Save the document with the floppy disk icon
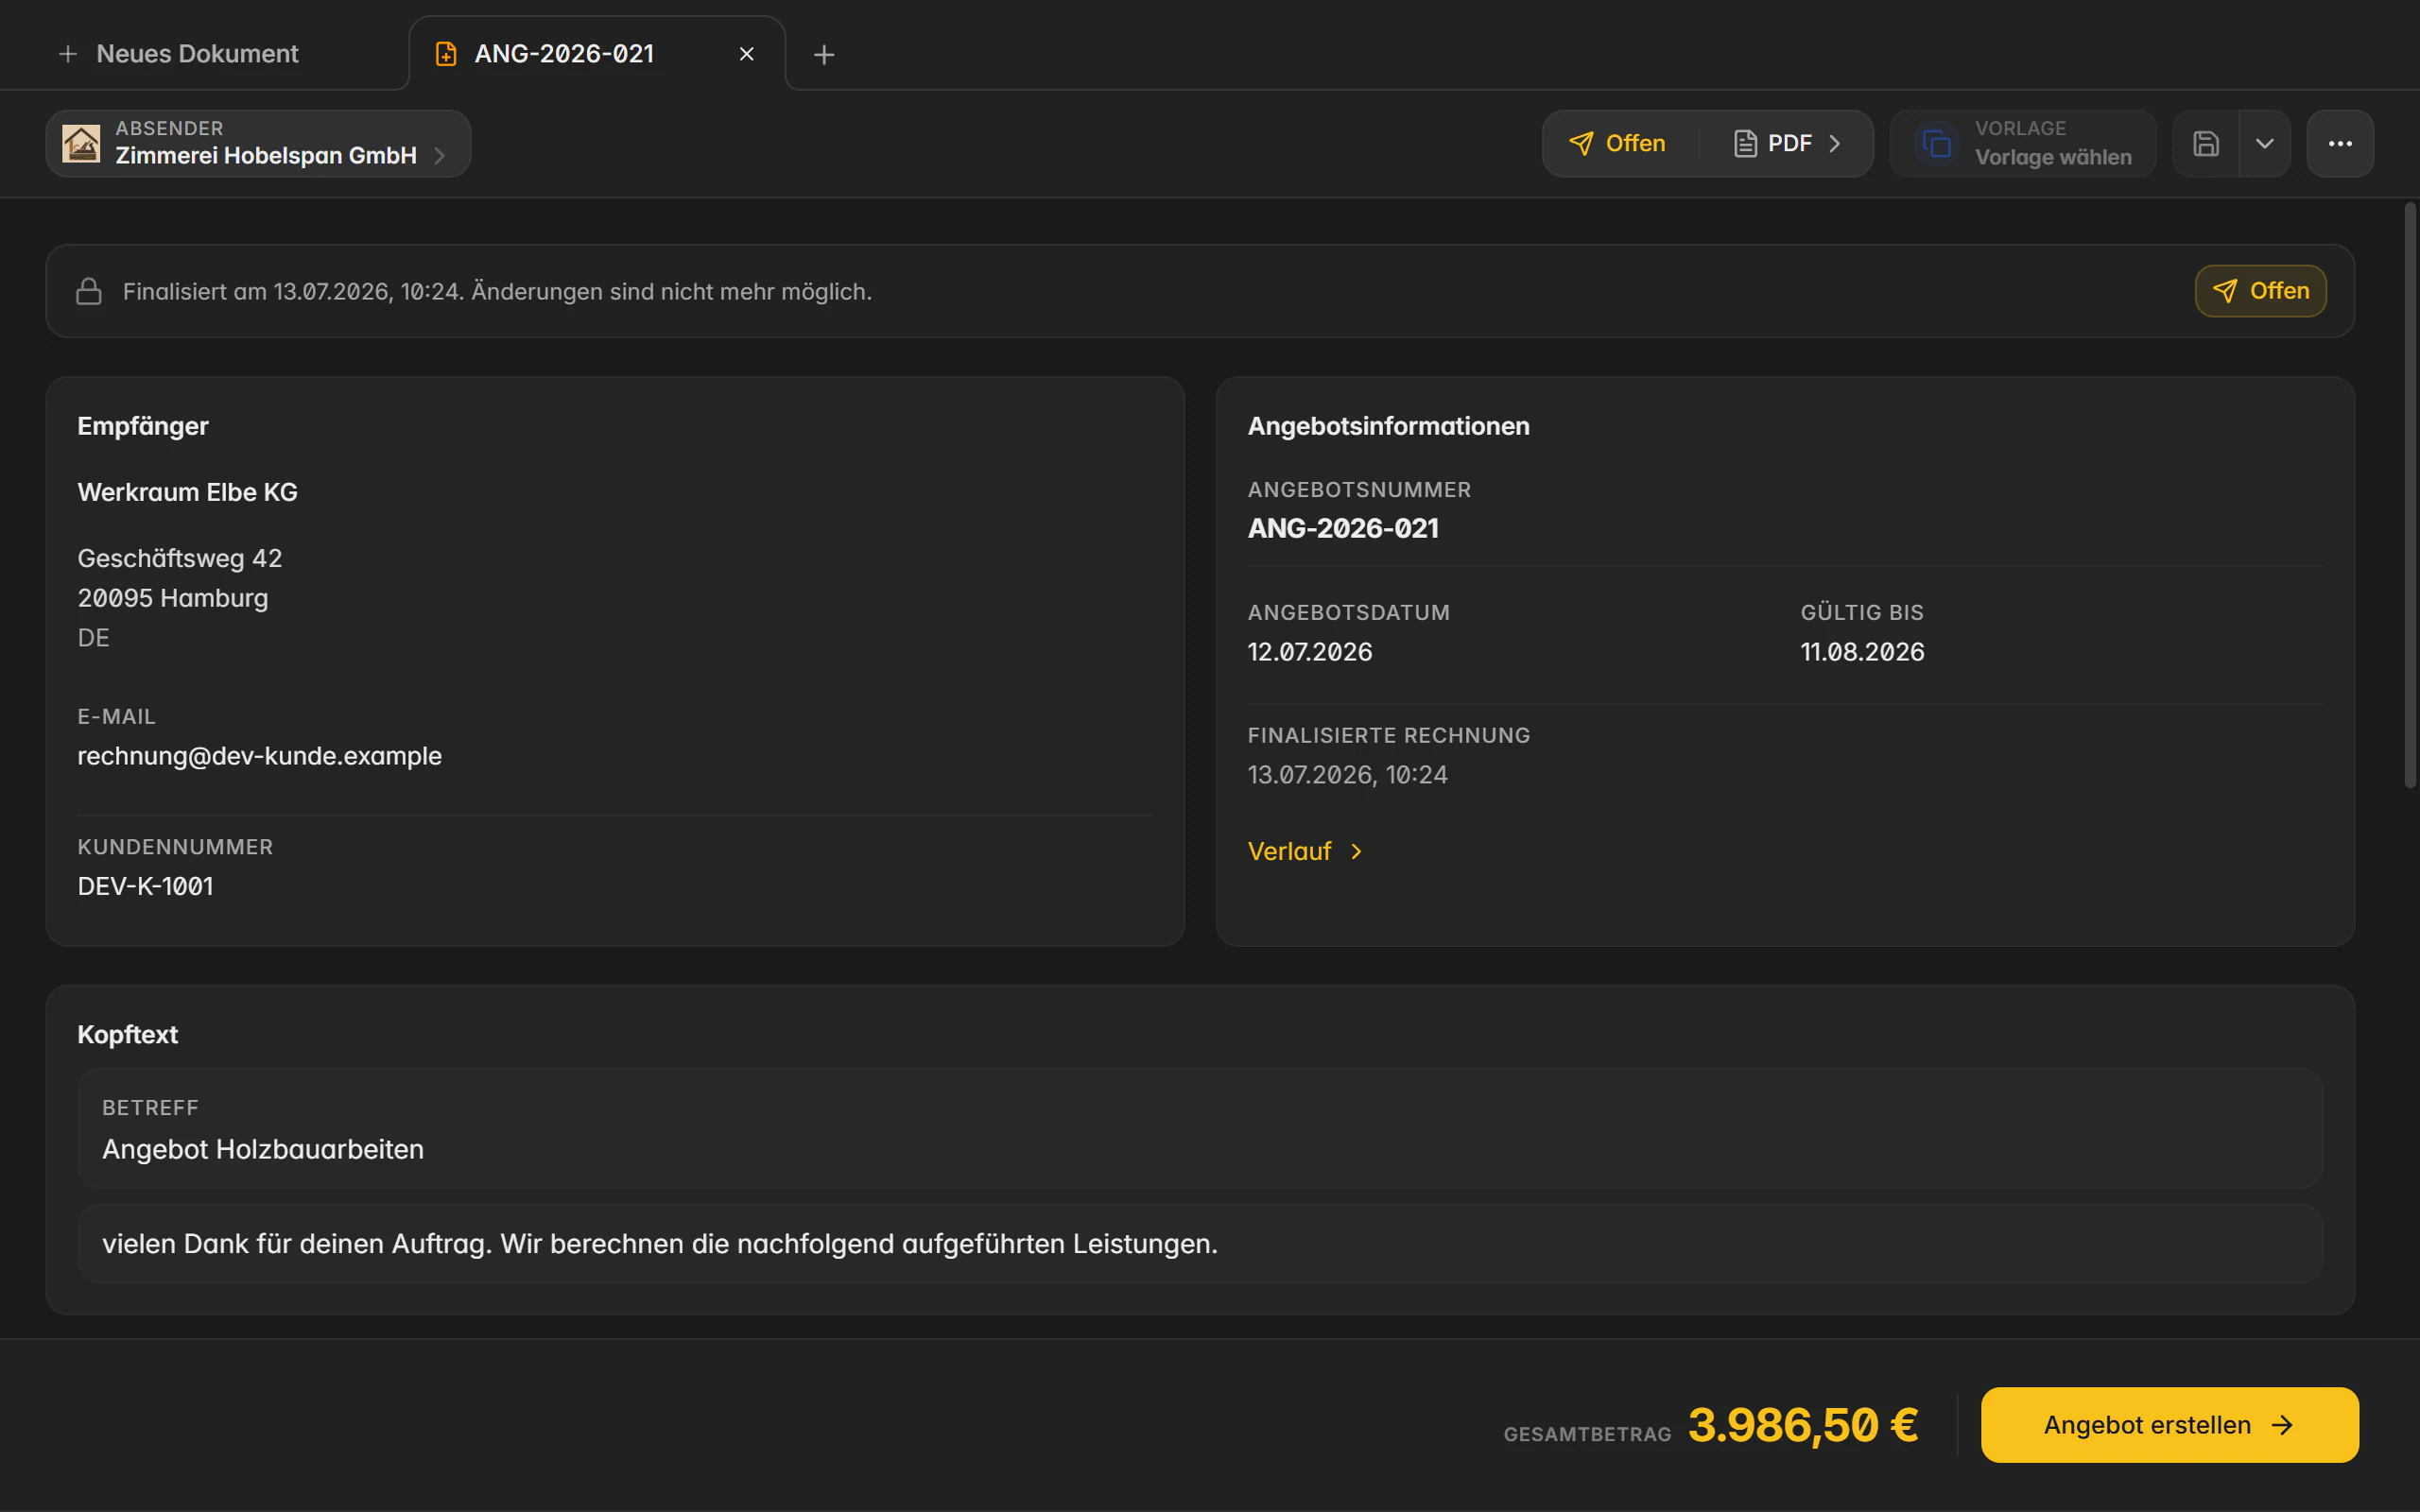 [x=2206, y=143]
